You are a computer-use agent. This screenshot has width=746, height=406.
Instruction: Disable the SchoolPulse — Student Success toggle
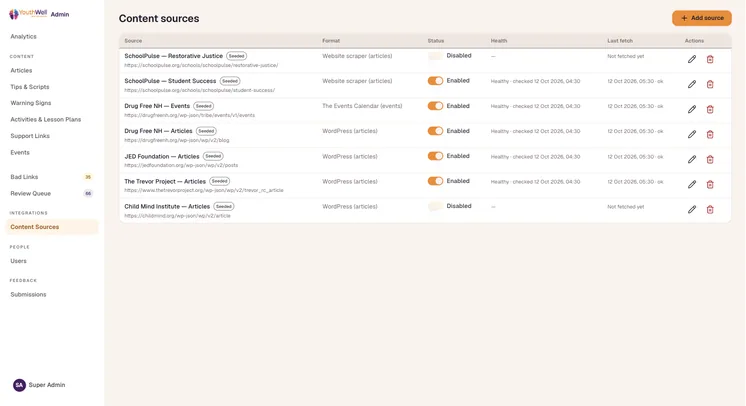click(x=435, y=81)
